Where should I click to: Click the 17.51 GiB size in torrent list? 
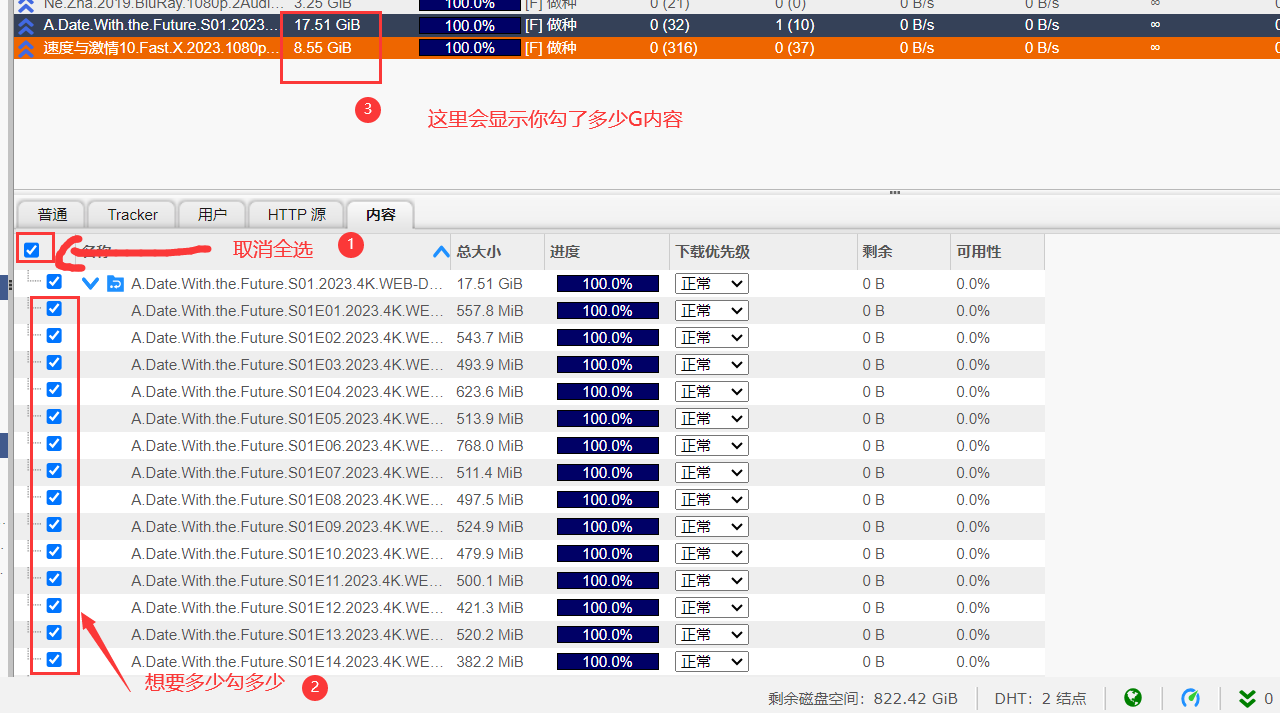[327, 25]
